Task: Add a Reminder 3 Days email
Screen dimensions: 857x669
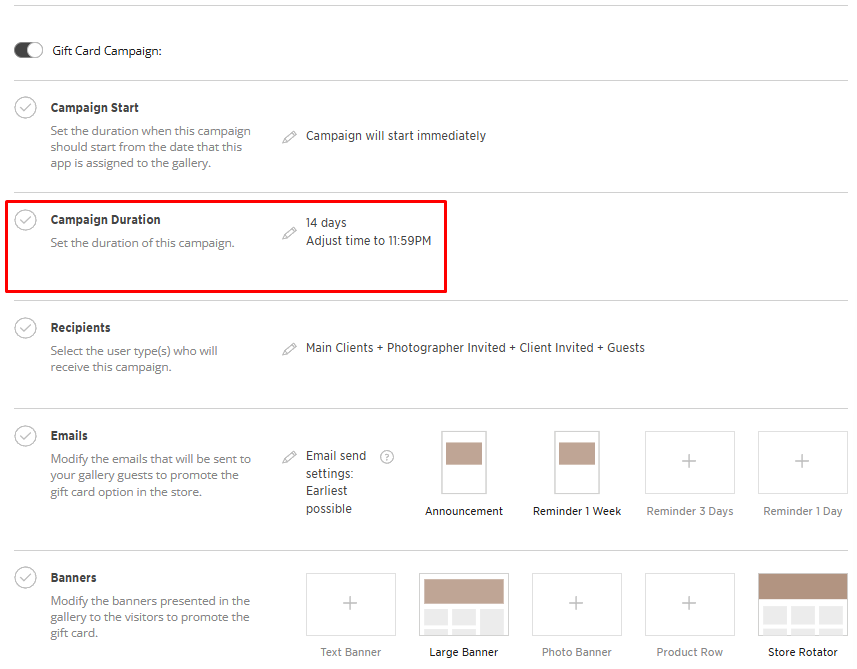Action: 689,462
